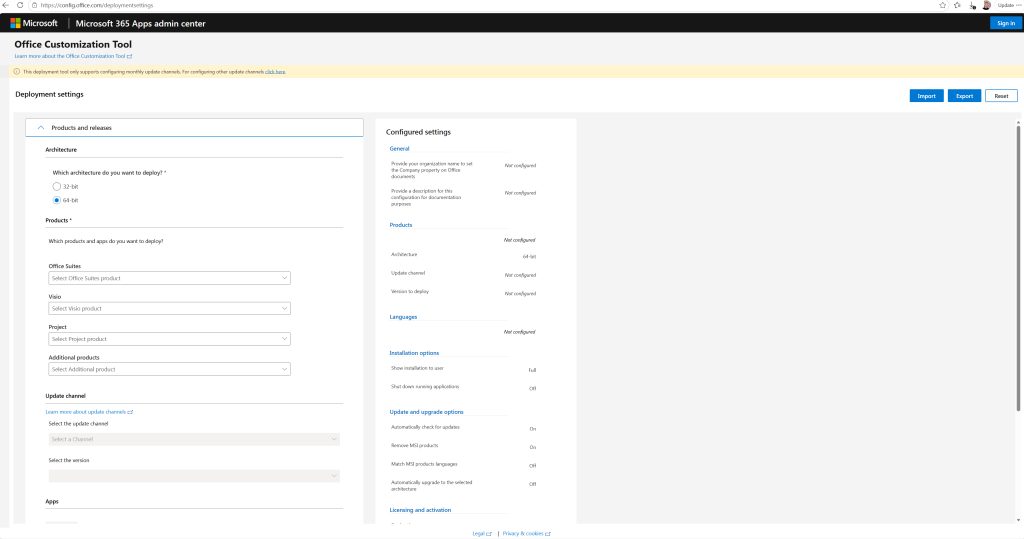Jump to Licensing and activation section
The height and width of the screenshot is (539, 1024).
[x=420, y=510]
